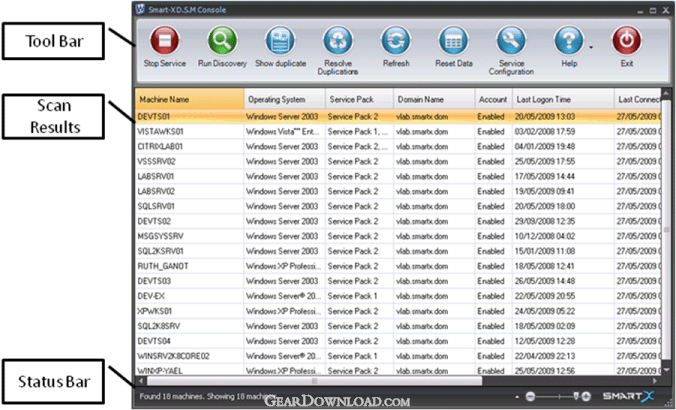This screenshot has width=676, height=410.
Task: Expand the Help dropdown arrow
Action: (591, 47)
